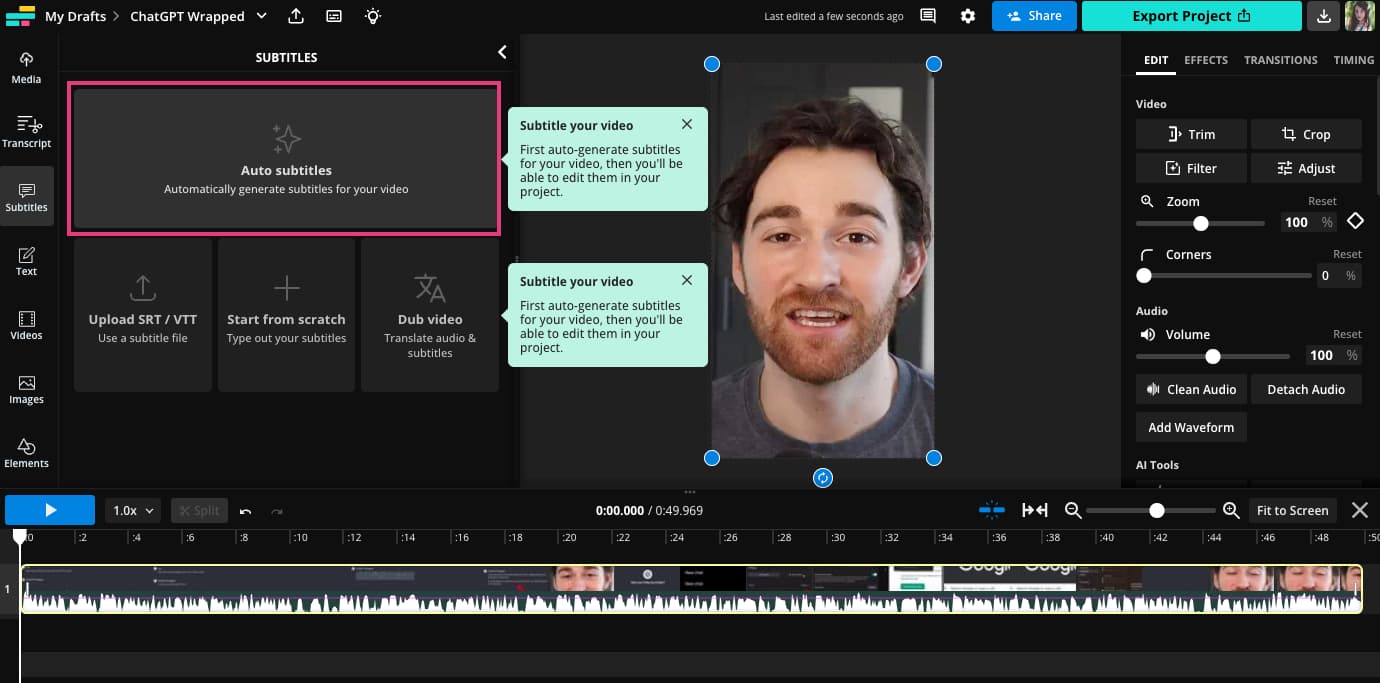
Task: Select the video clip on the timeline track
Action: [x=691, y=589]
